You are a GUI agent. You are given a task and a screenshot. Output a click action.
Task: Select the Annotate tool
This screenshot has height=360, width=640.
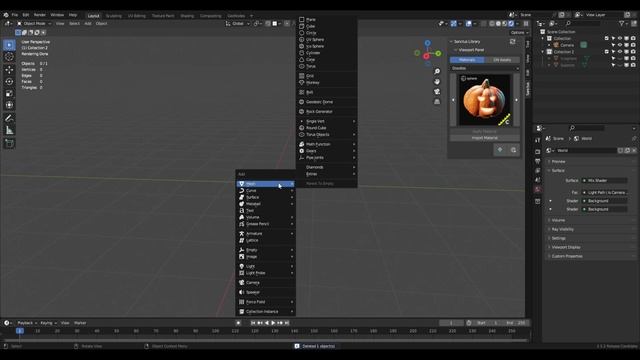(9, 118)
